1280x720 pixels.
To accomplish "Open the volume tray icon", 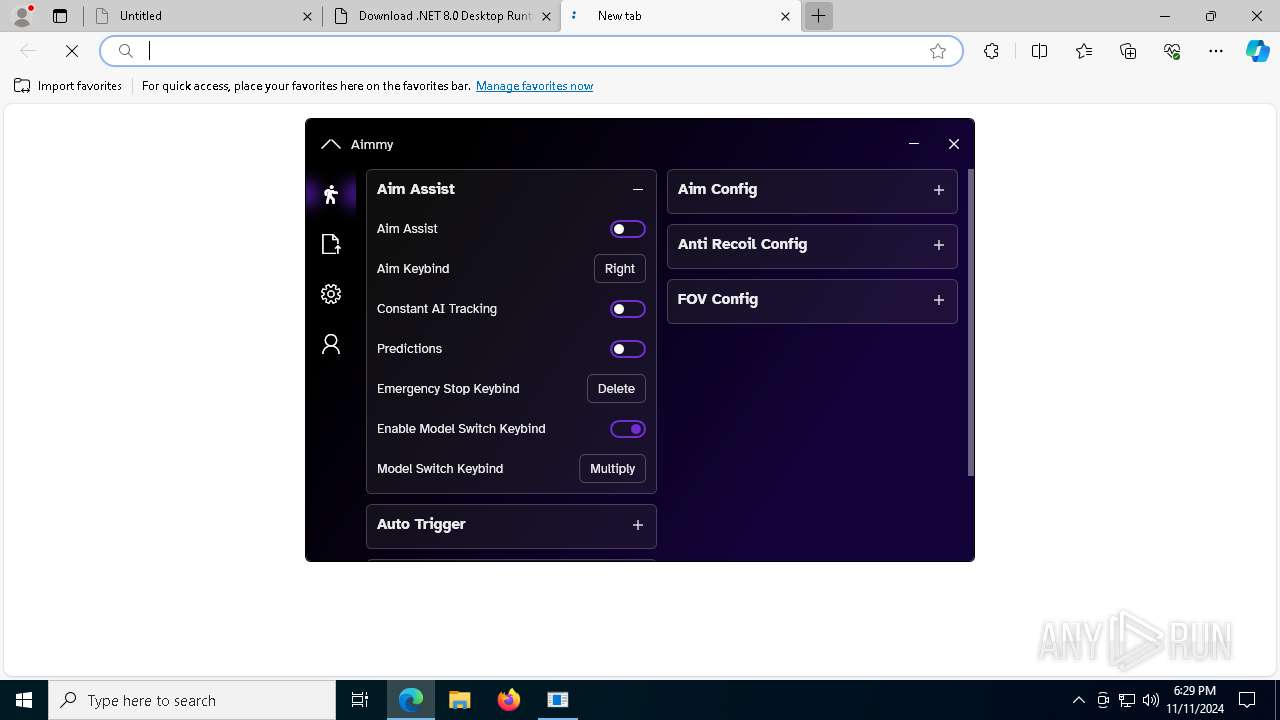I will (x=1151, y=700).
